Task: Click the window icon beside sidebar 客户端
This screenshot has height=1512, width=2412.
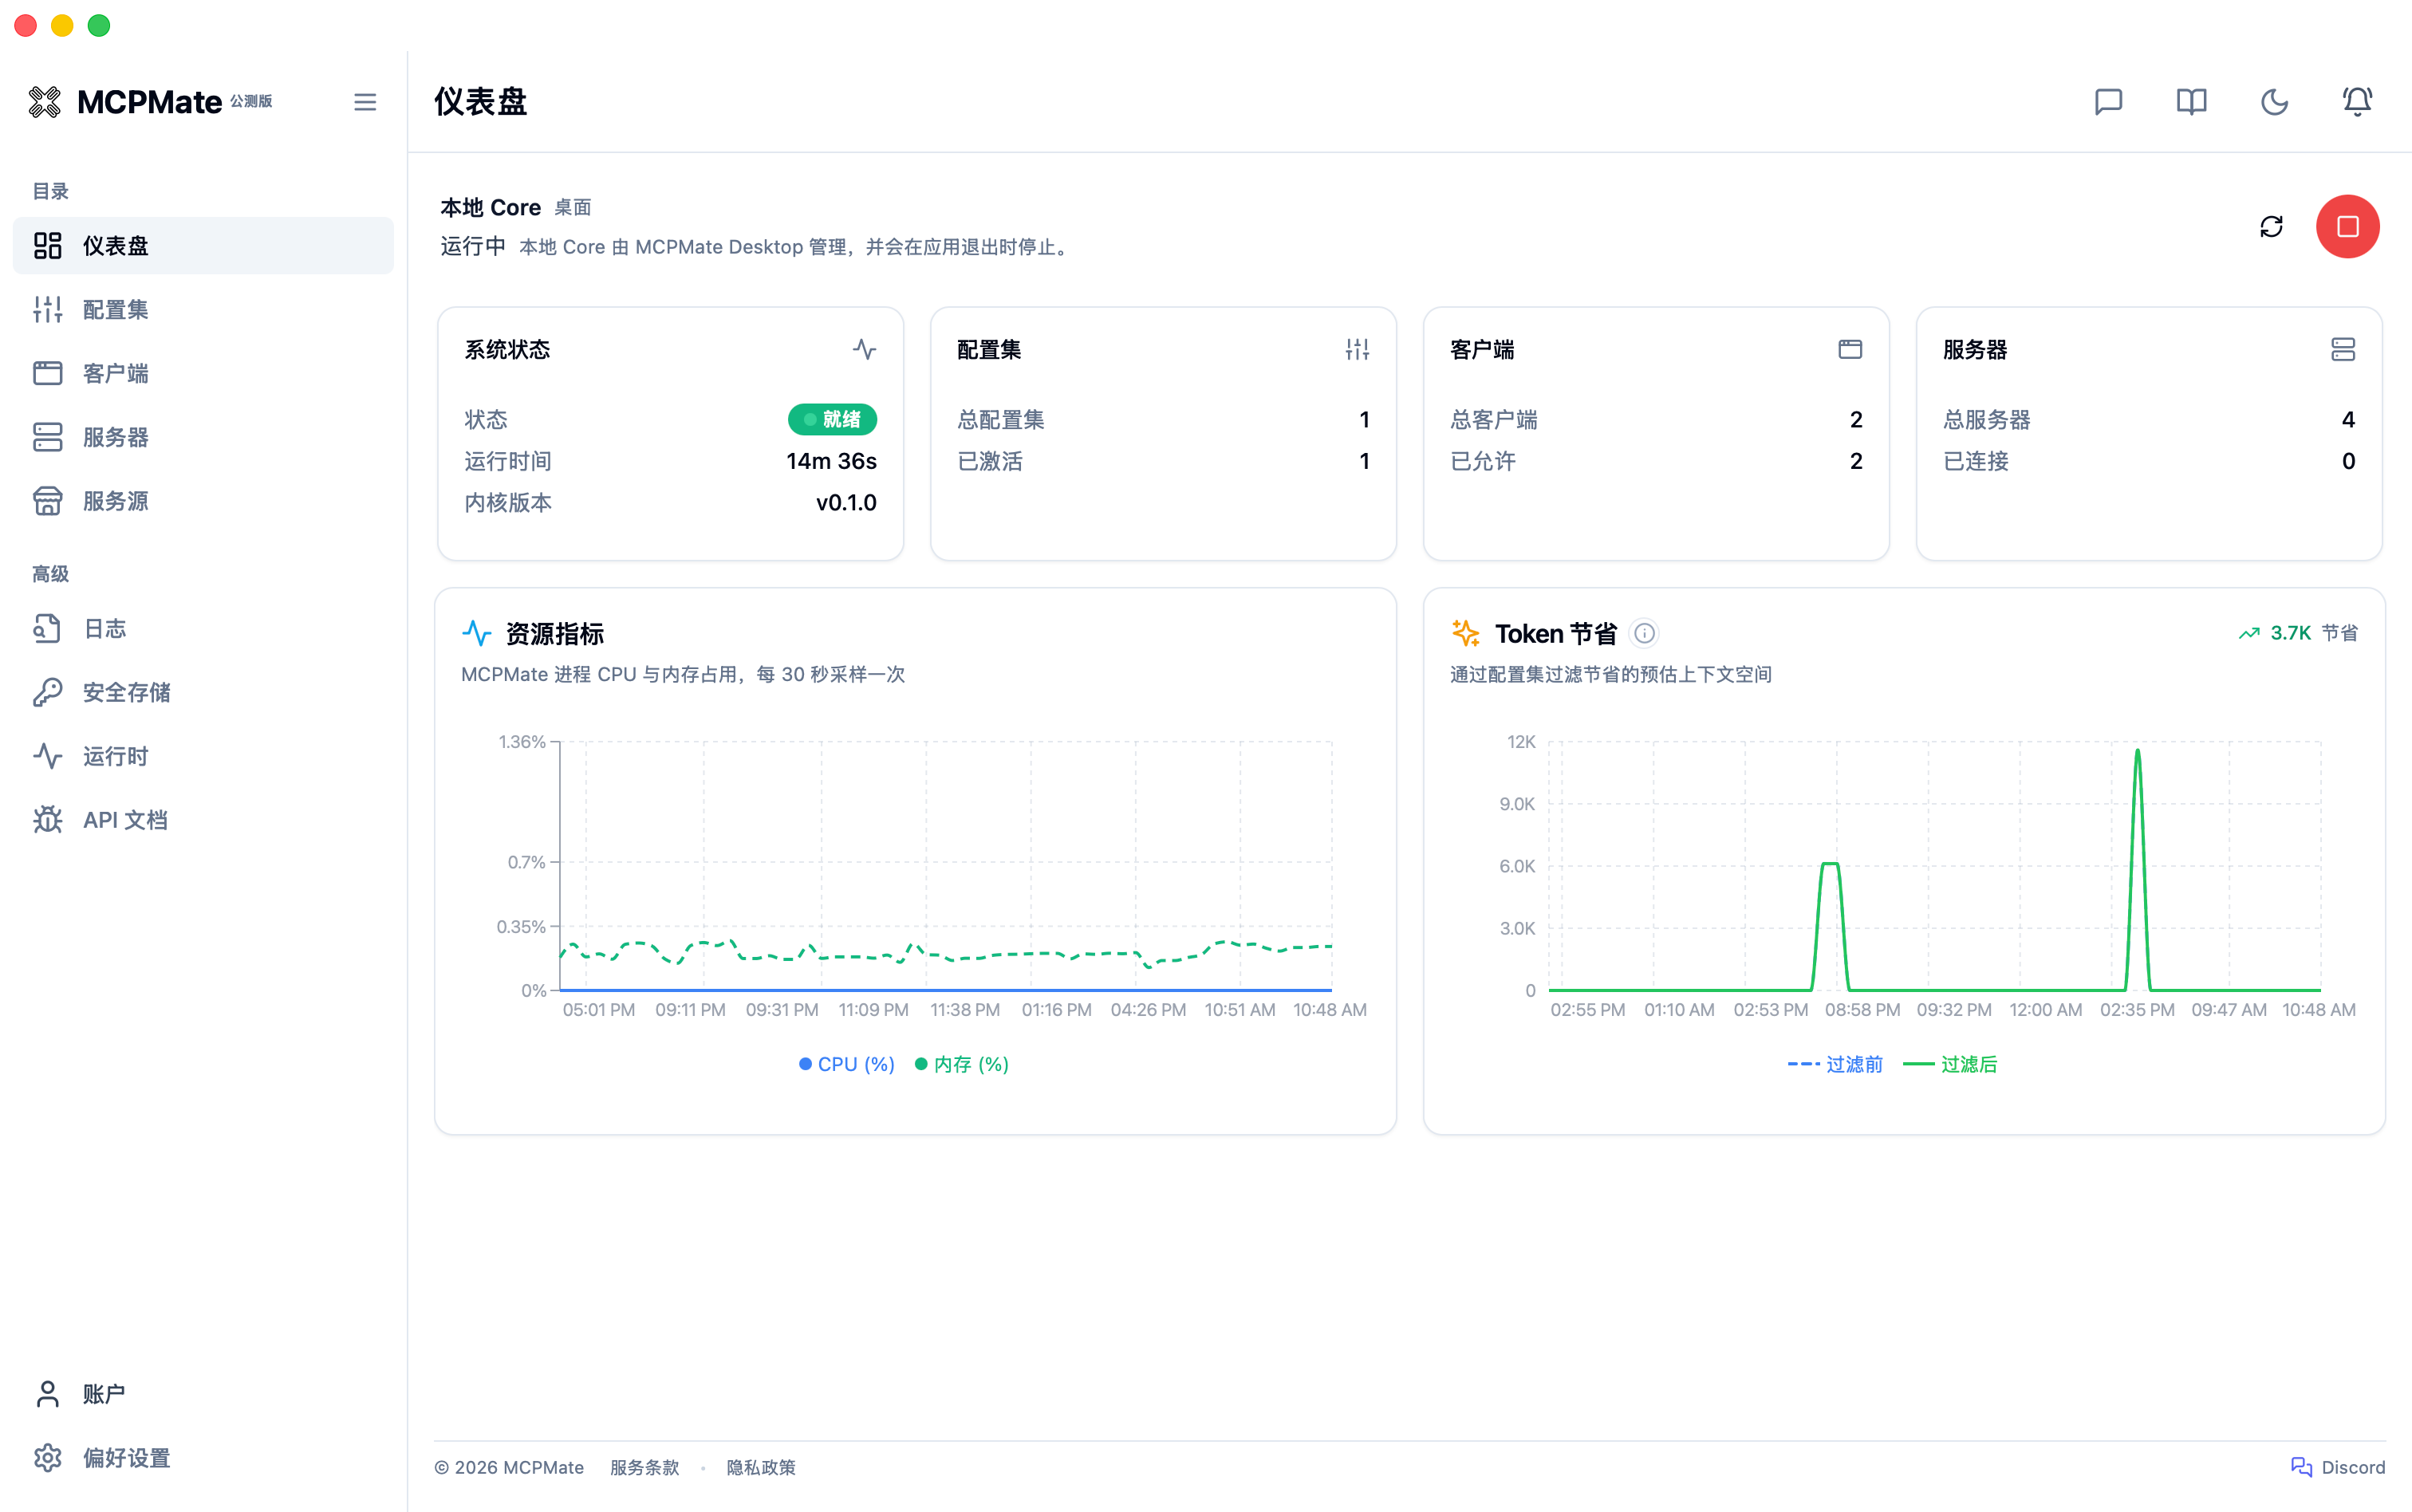Action: (x=47, y=374)
